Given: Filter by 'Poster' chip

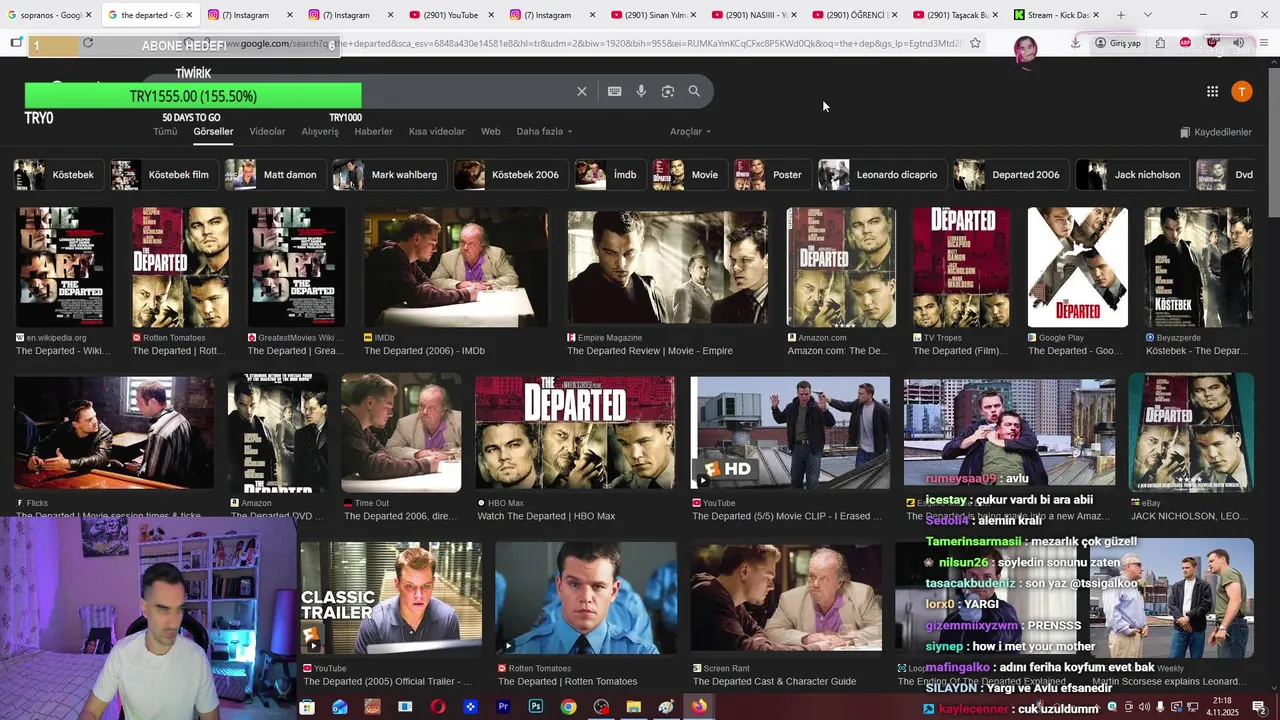Looking at the screenshot, I should tap(771, 174).
